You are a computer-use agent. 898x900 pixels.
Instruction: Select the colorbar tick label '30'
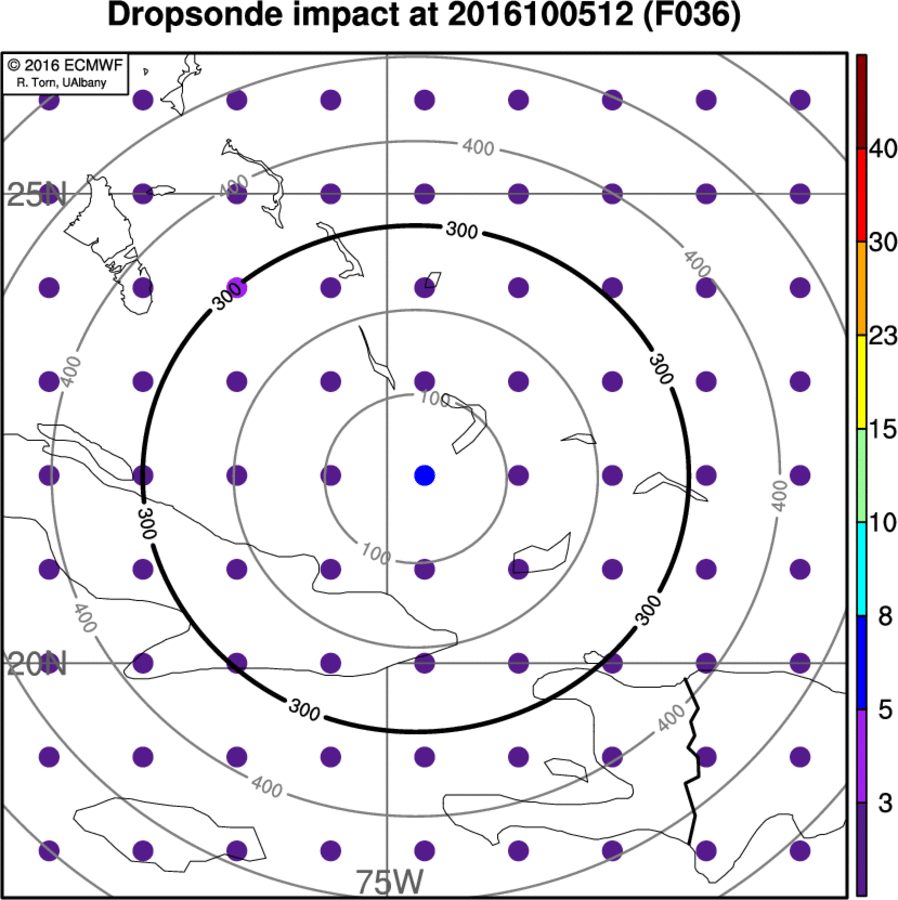(883, 242)
